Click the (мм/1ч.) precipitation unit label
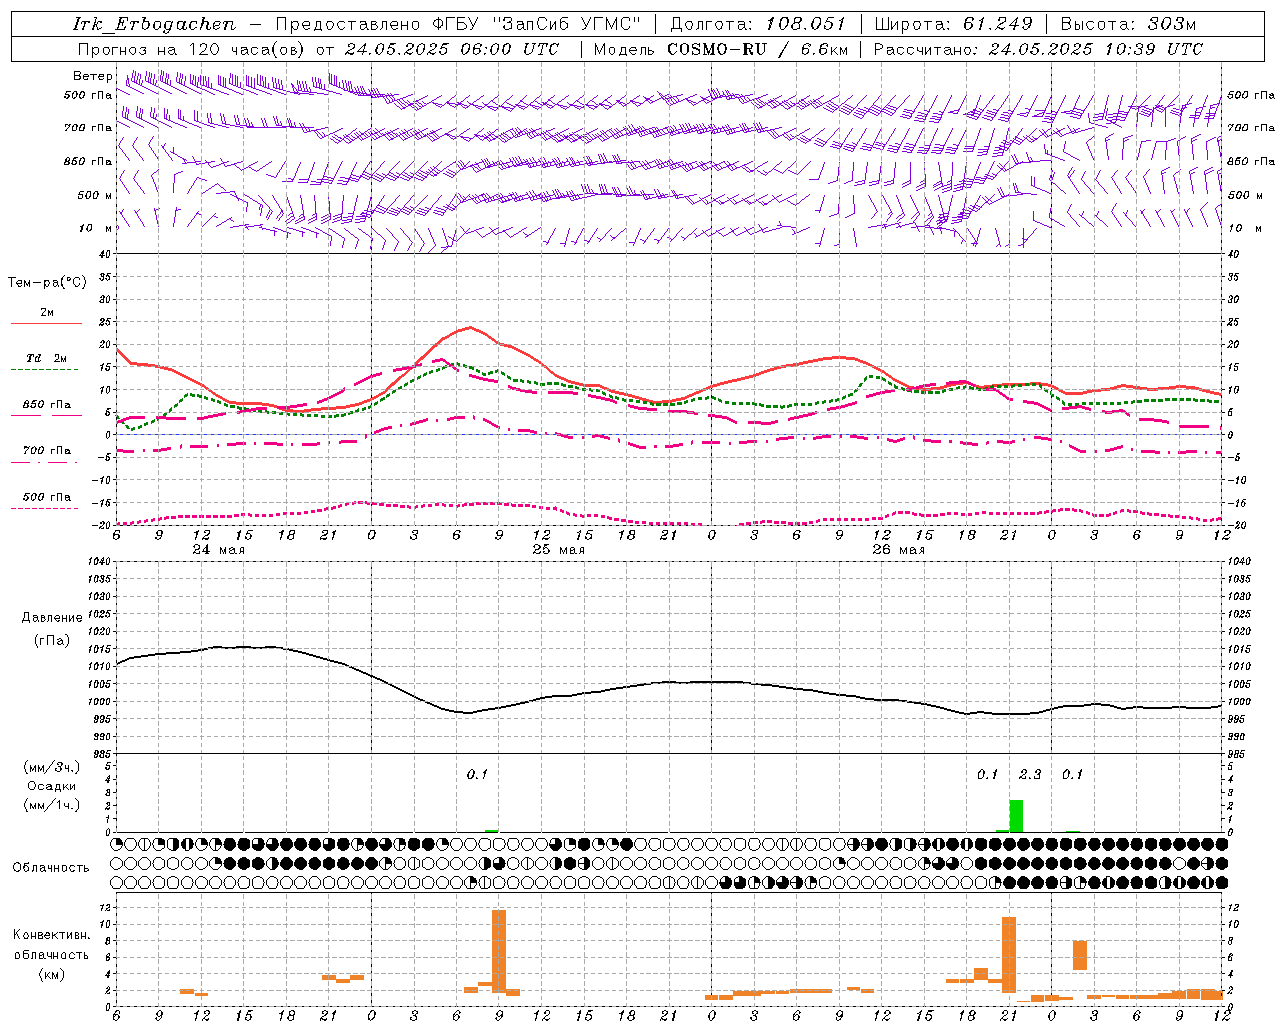The width and height of the screenshot is (1280, 1024). pyautogui.click(x=51, y=805)
